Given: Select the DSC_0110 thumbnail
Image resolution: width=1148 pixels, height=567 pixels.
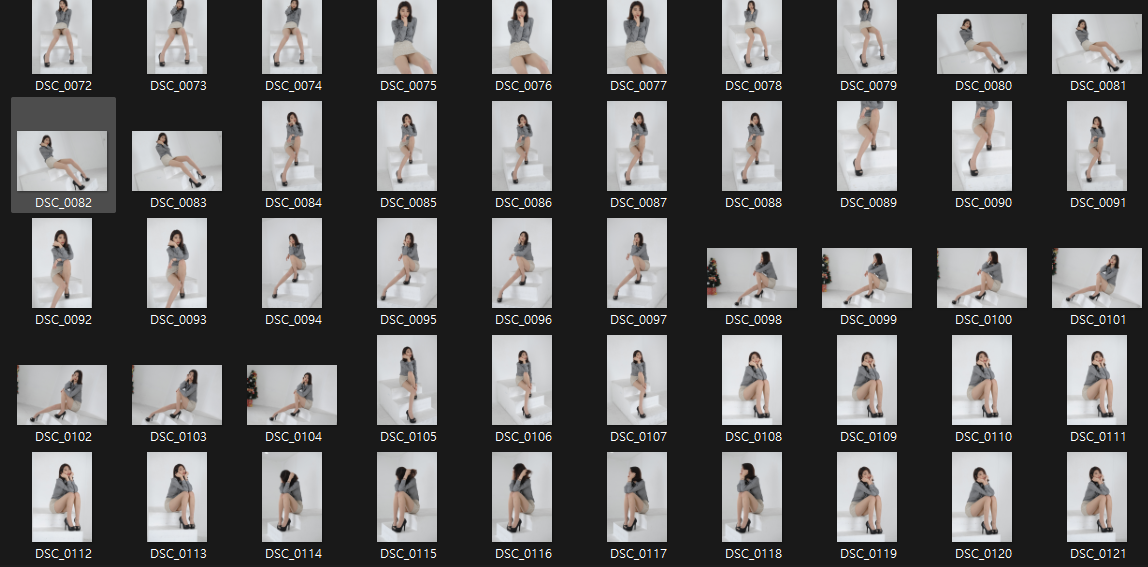Looking at the screenshot, I should [x=982, y=380].
